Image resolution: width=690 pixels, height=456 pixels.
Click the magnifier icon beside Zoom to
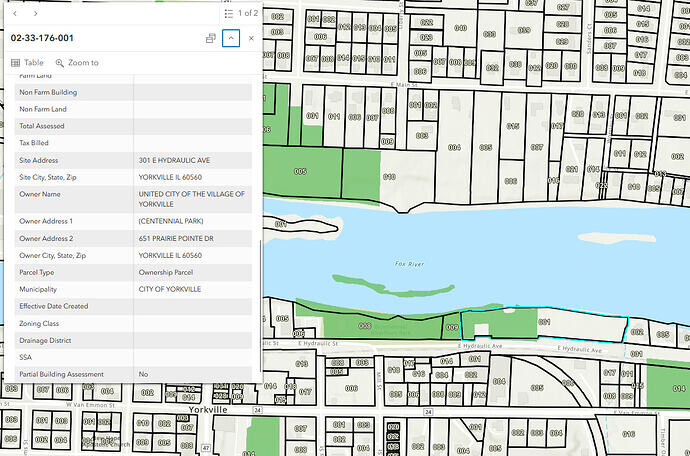(x=60, y=63)
